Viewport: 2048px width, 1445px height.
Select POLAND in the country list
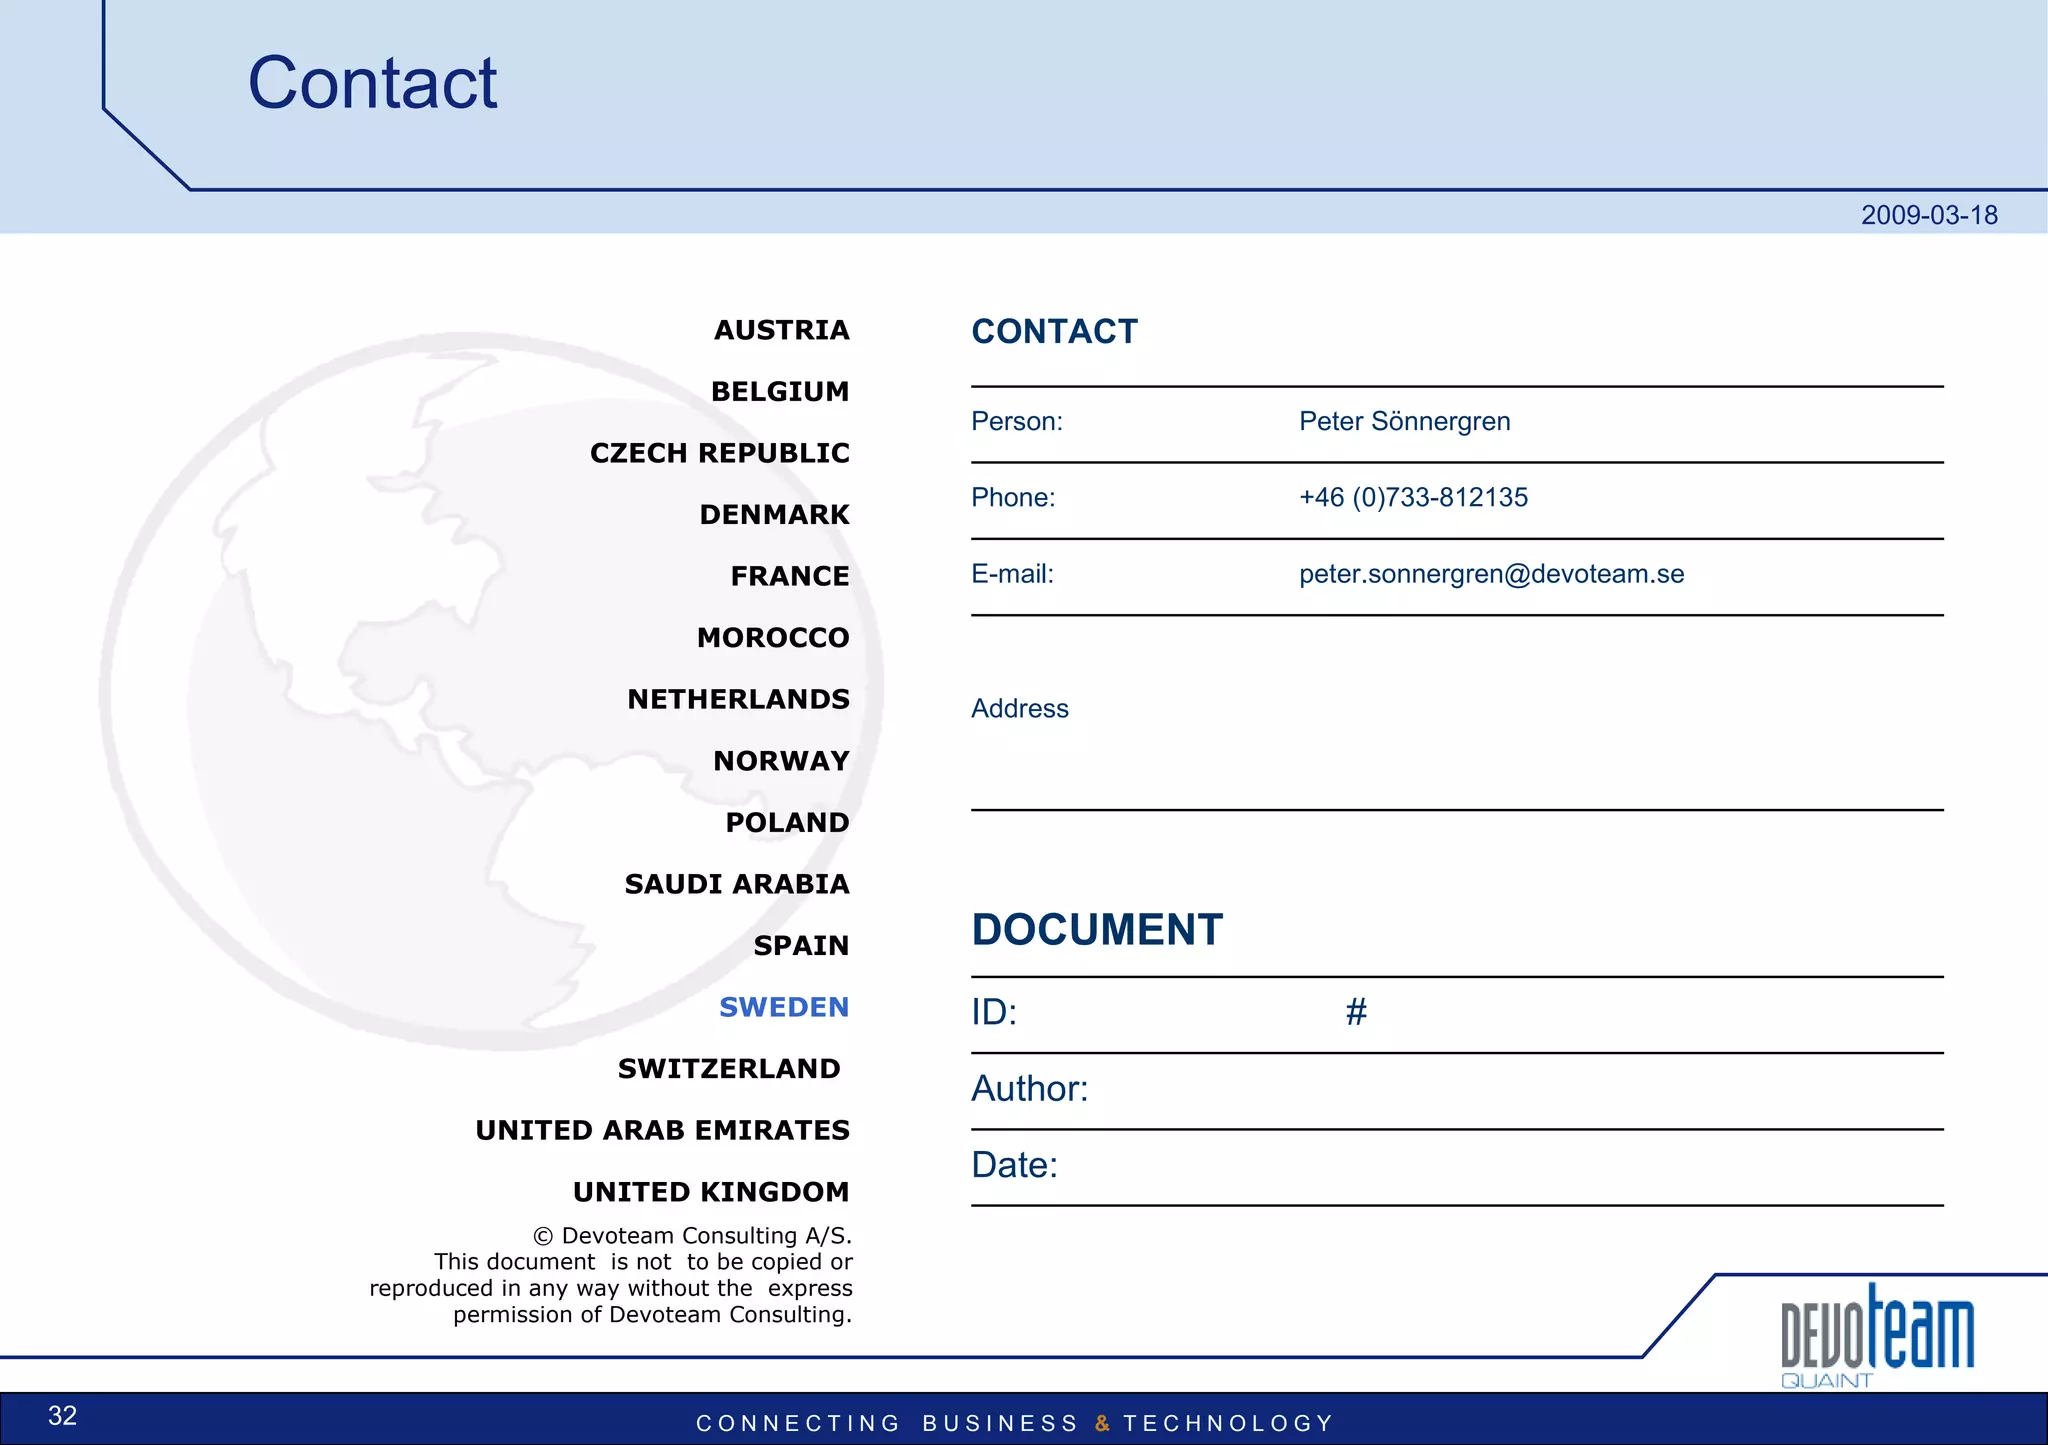click(x=787, y=823)
